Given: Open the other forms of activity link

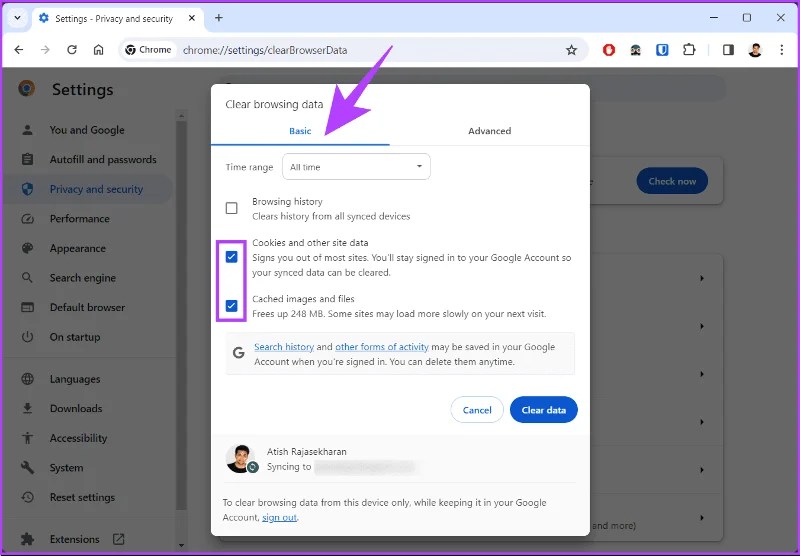Looking at the screenshot, I should coord(382,347).
